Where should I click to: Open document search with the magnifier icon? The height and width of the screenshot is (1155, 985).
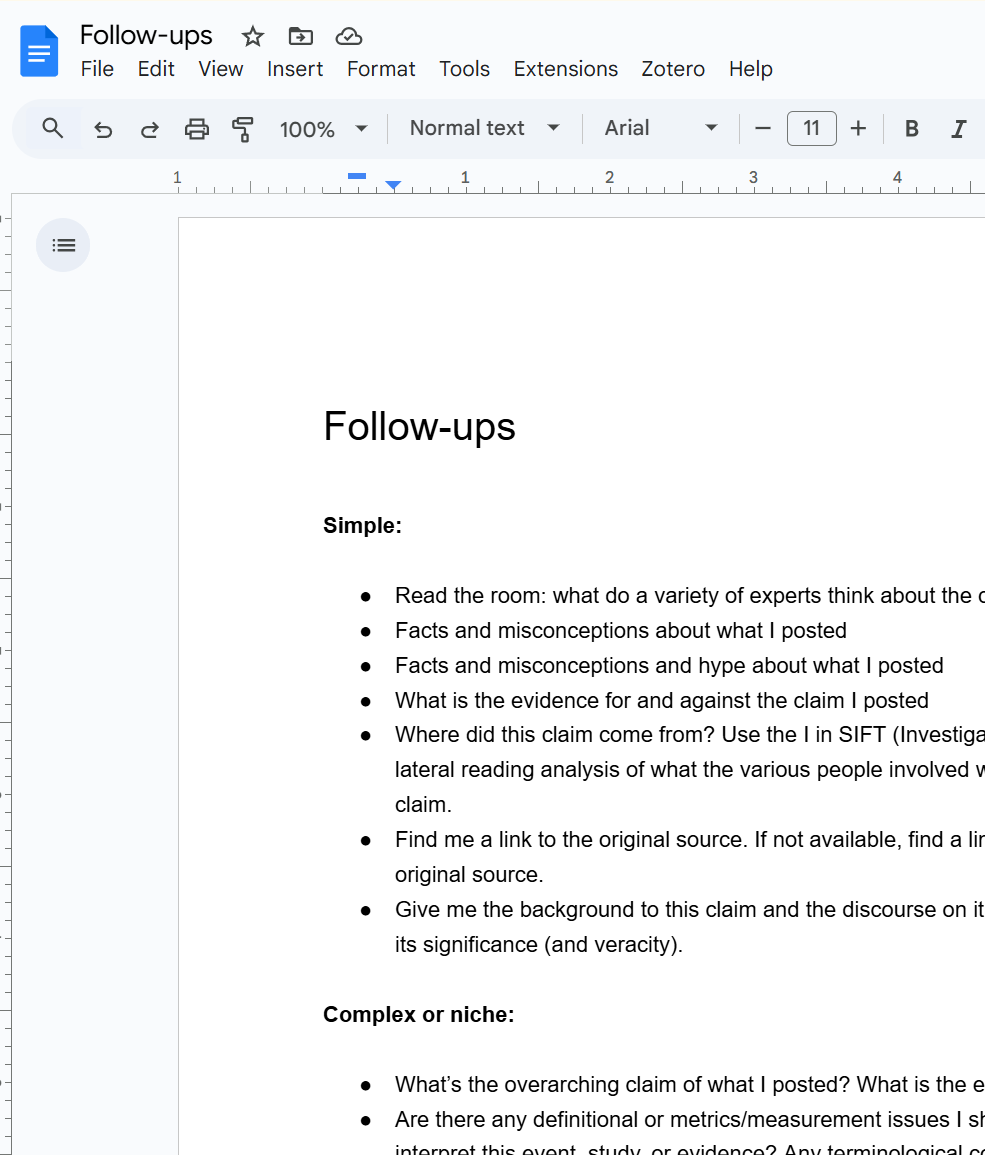click(52, 128)
